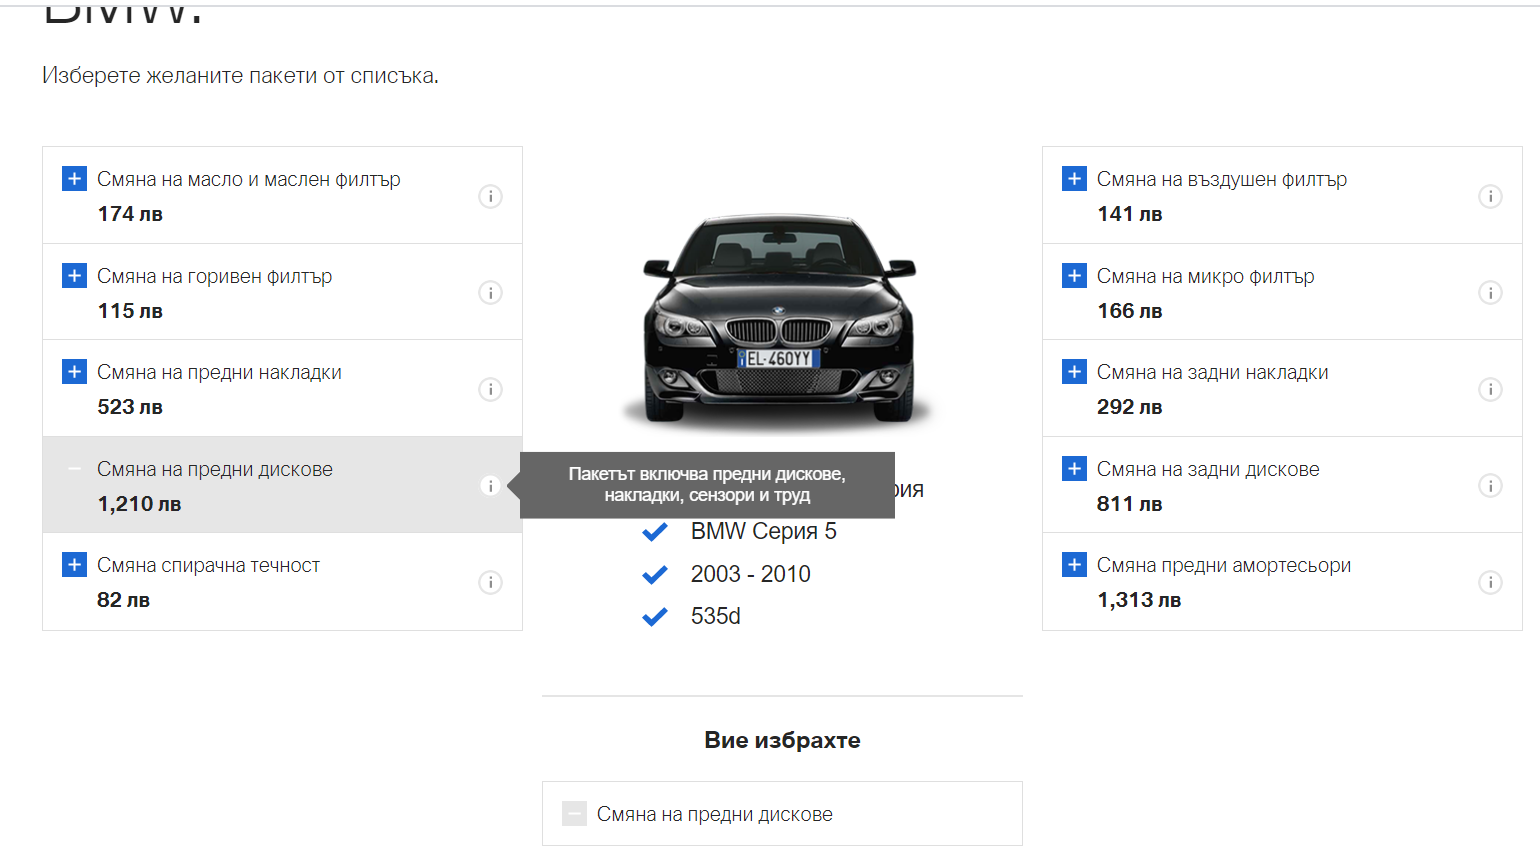Click the 174 лв price
Screen dimensions: 1540x866
click(x=130, y=214)
